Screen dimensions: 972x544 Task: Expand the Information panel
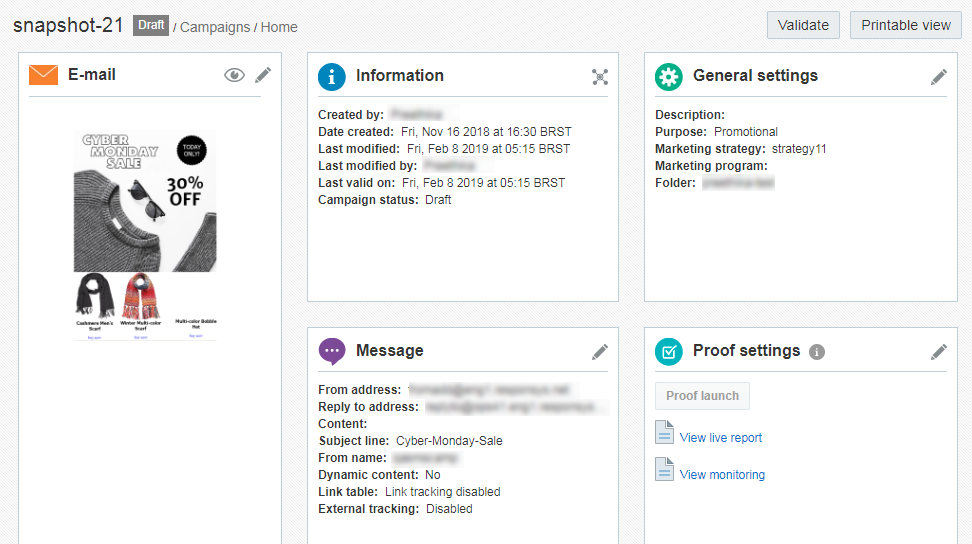(x=599, y=76)
